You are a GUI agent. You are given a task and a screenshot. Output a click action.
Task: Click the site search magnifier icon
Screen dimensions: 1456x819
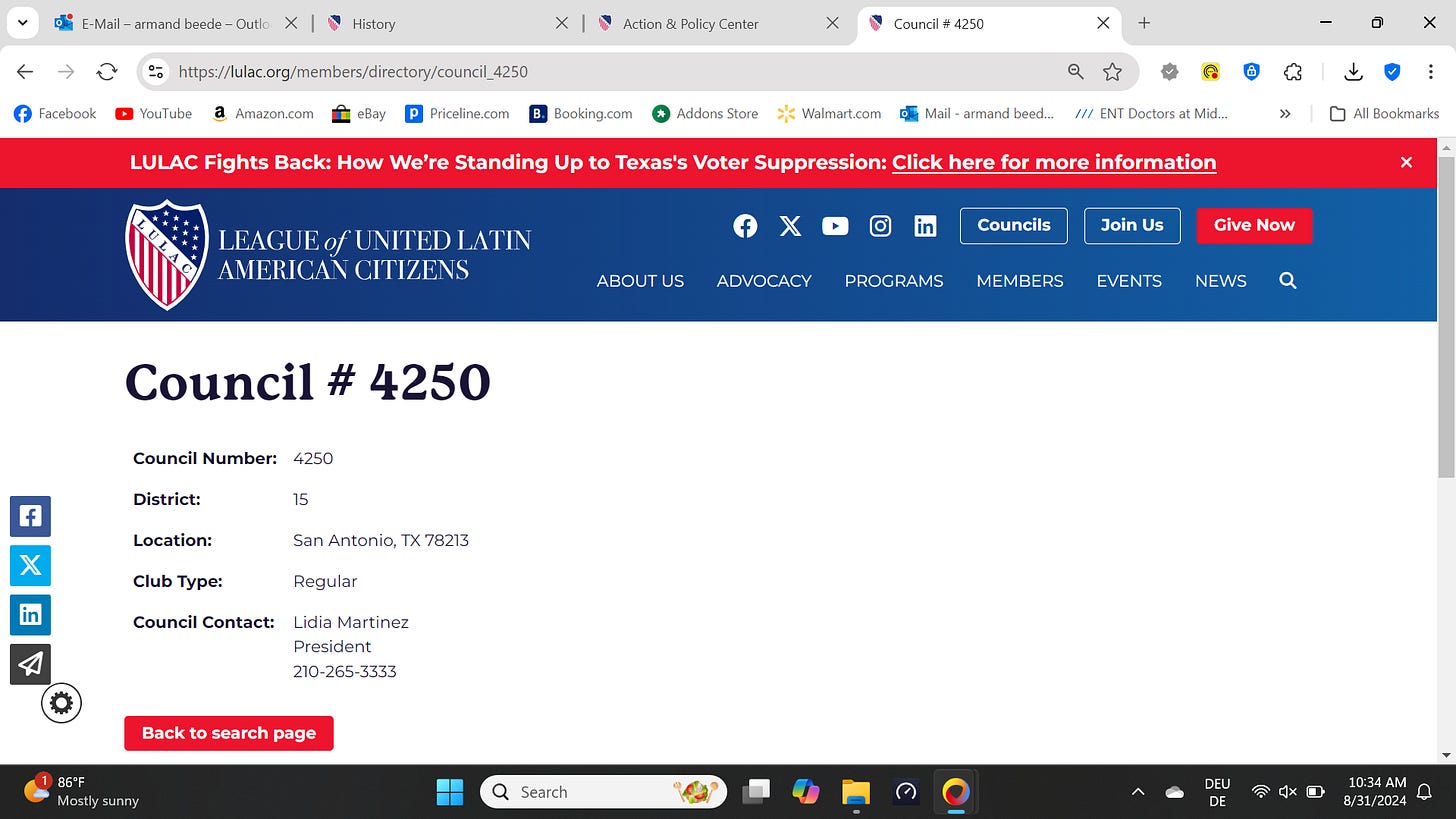click(1288, 281)
